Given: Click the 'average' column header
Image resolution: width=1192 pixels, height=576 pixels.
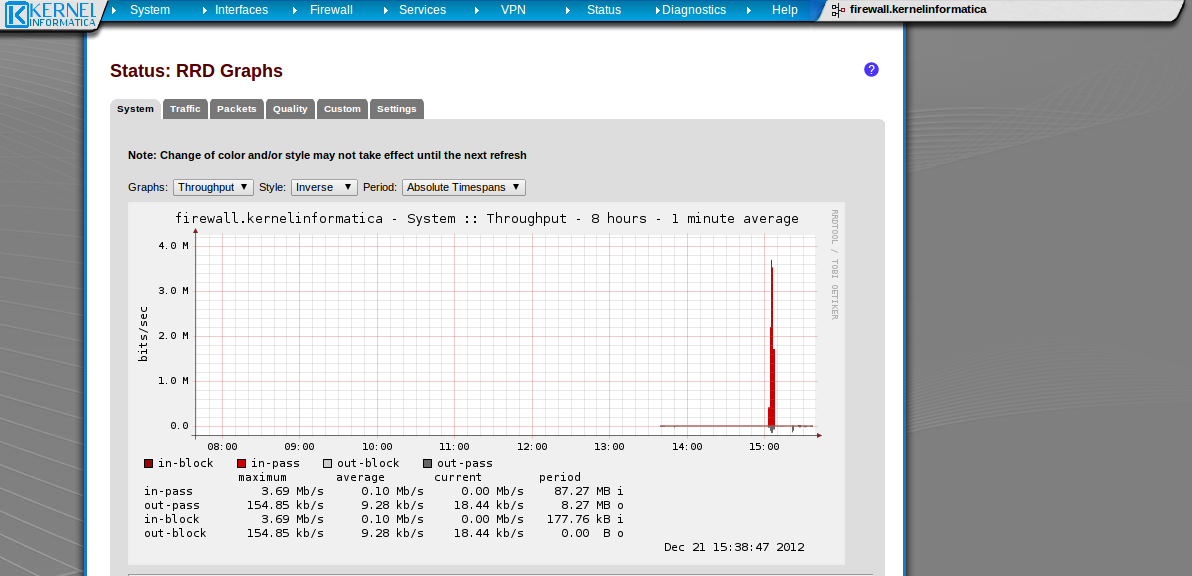Looking at the screenshot, I should [x=360, y=477].
